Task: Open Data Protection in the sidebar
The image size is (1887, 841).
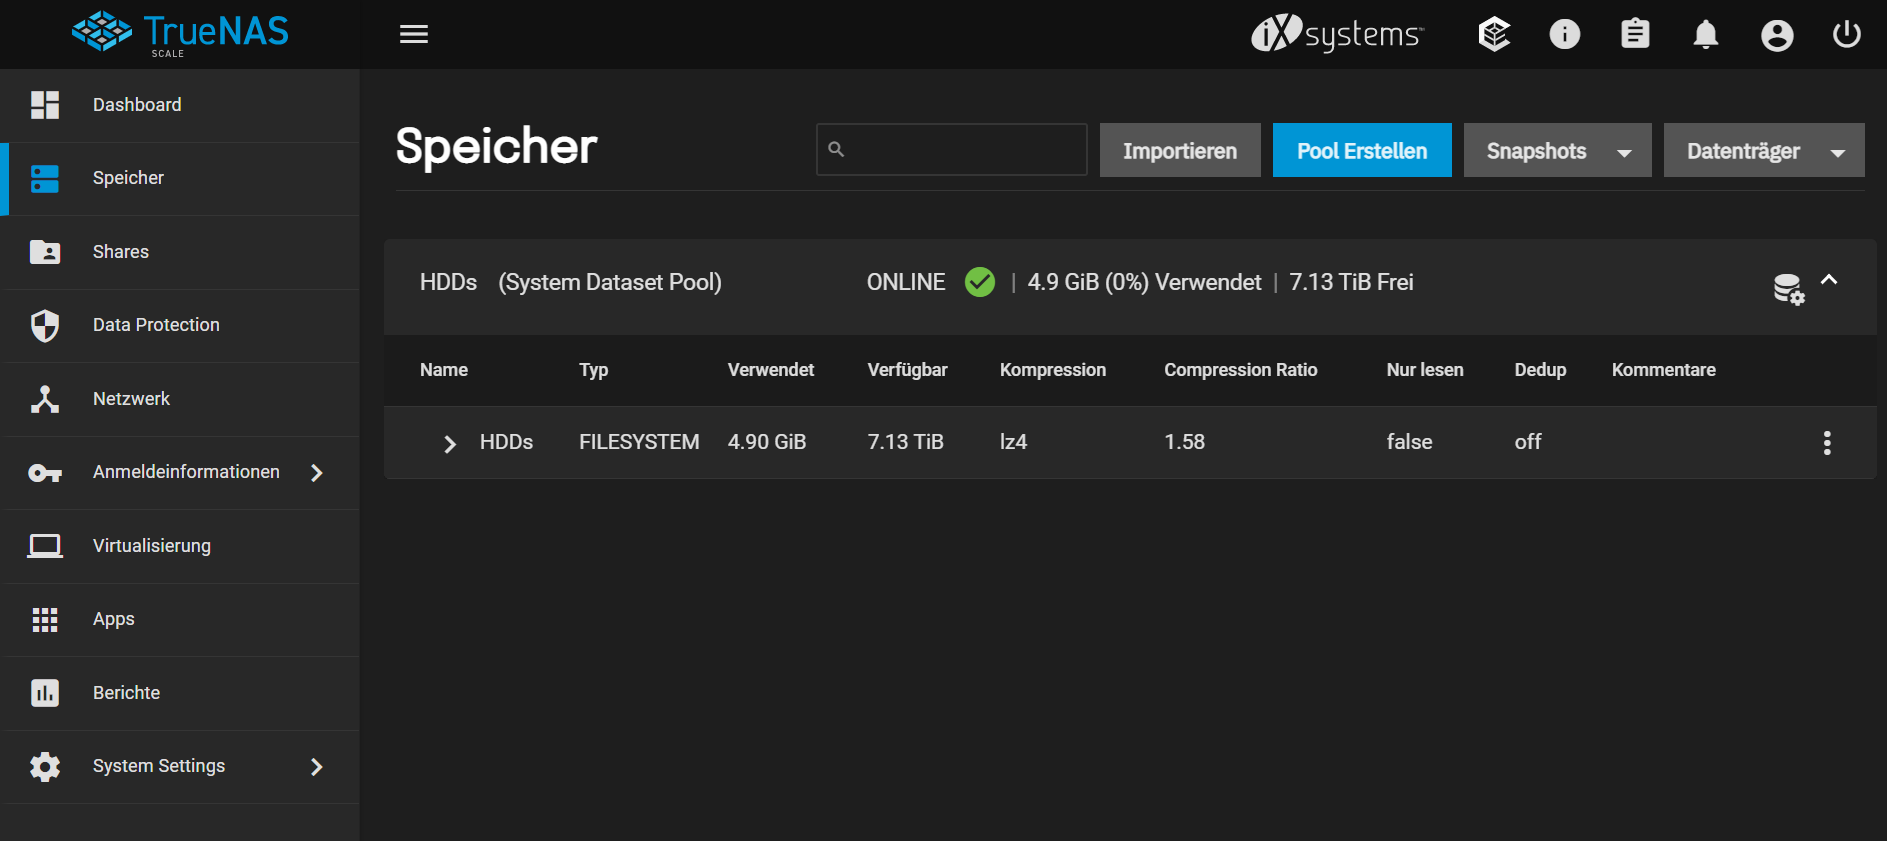Action: pos(156,325)
